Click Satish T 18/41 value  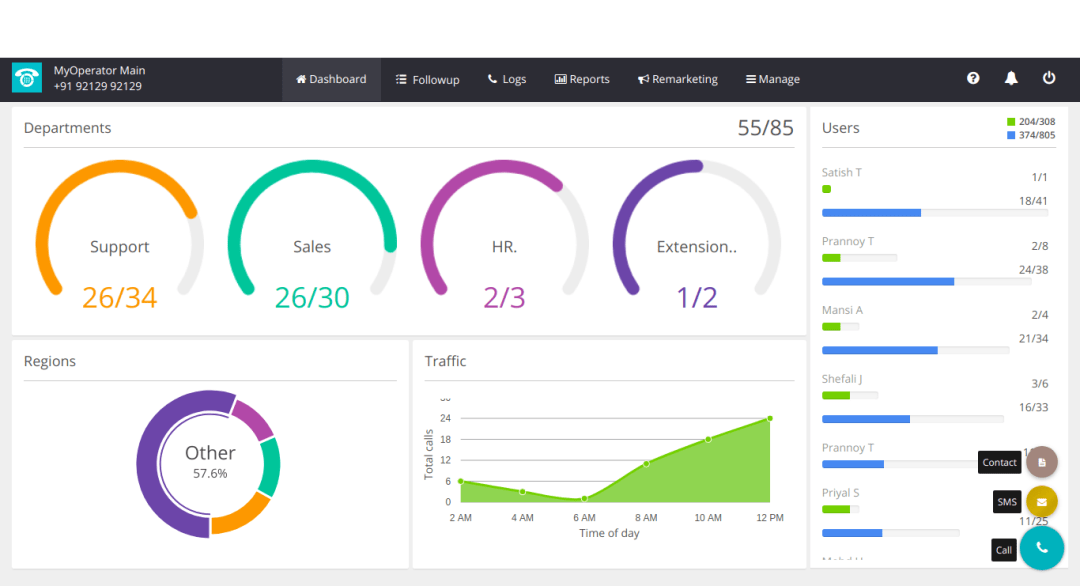click(x=1033, y=201)
